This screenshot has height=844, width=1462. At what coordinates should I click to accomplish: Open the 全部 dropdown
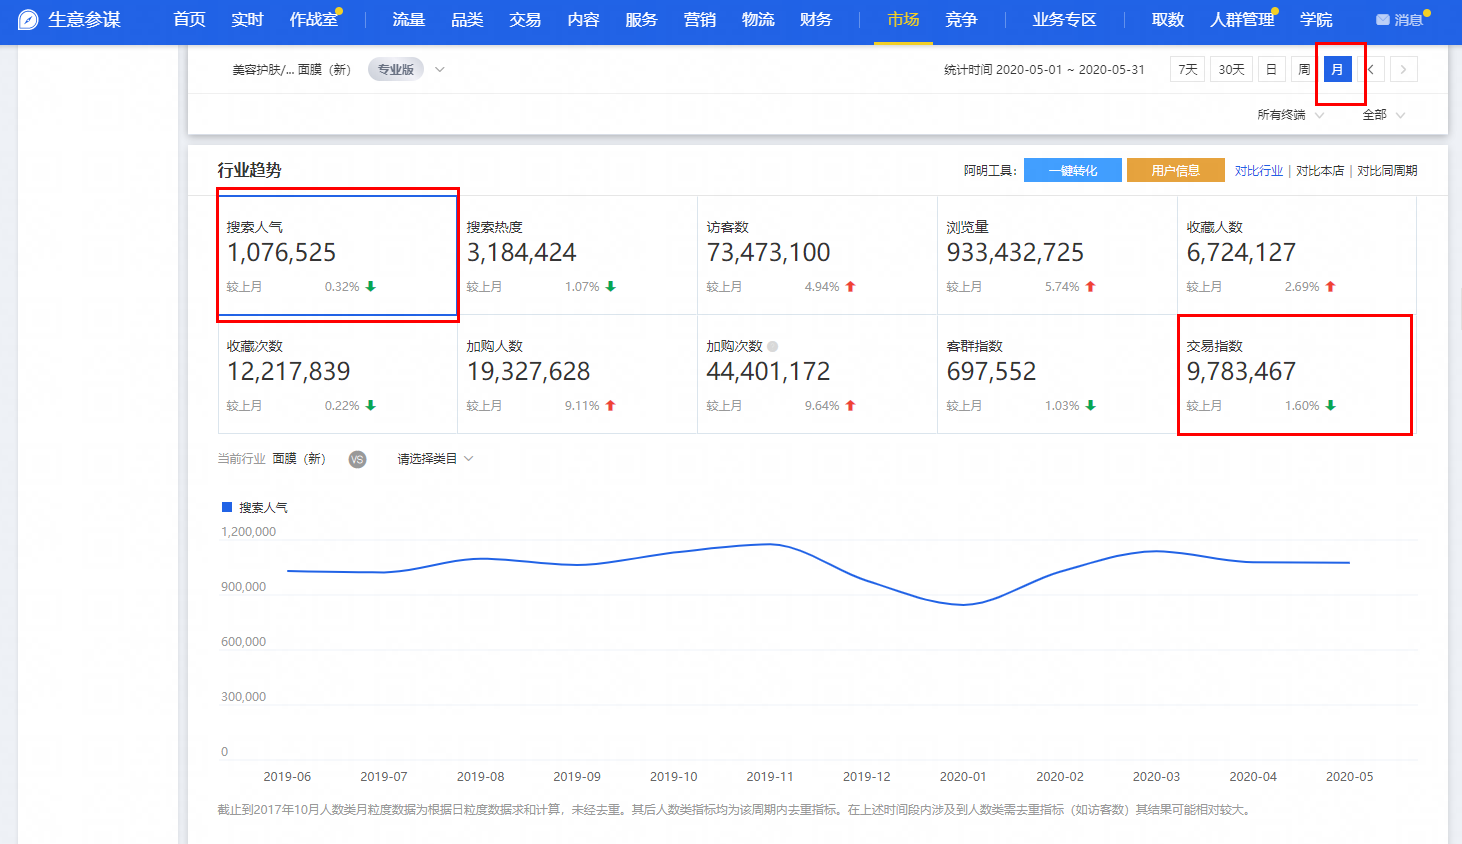(x=1384, y=115)
